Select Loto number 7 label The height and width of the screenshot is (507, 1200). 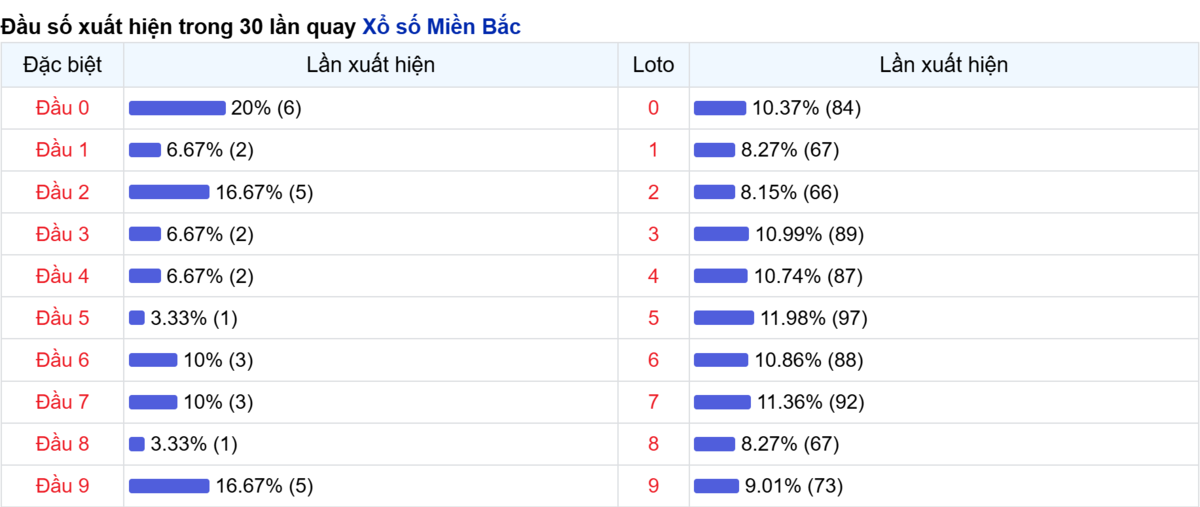click(654, 402)
